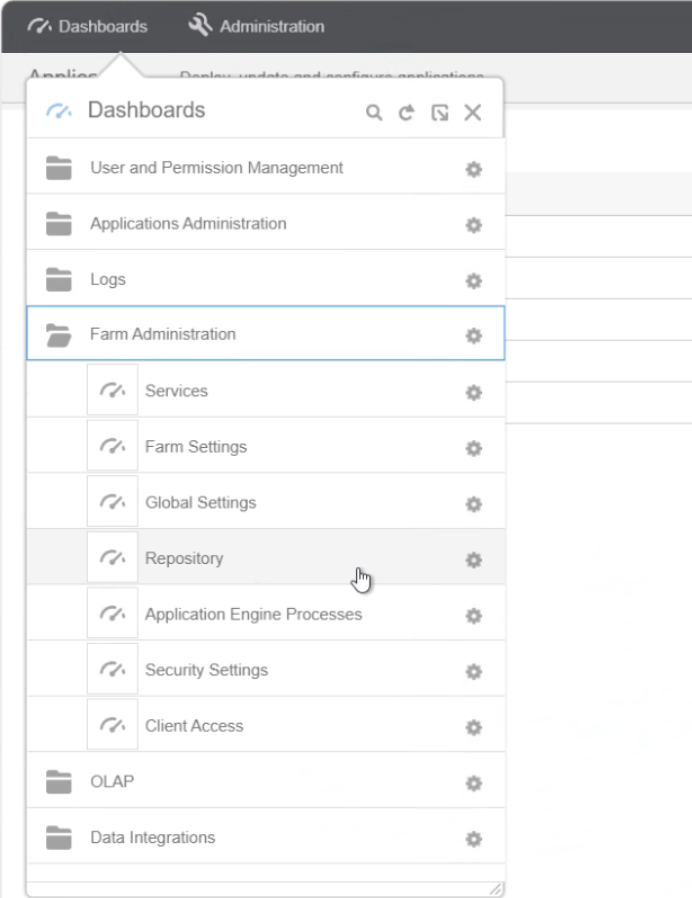The width and height of the screenshot is (692, 898).
Task: Open settings gear for Applications Administration
Action: (x=473, y=224)
